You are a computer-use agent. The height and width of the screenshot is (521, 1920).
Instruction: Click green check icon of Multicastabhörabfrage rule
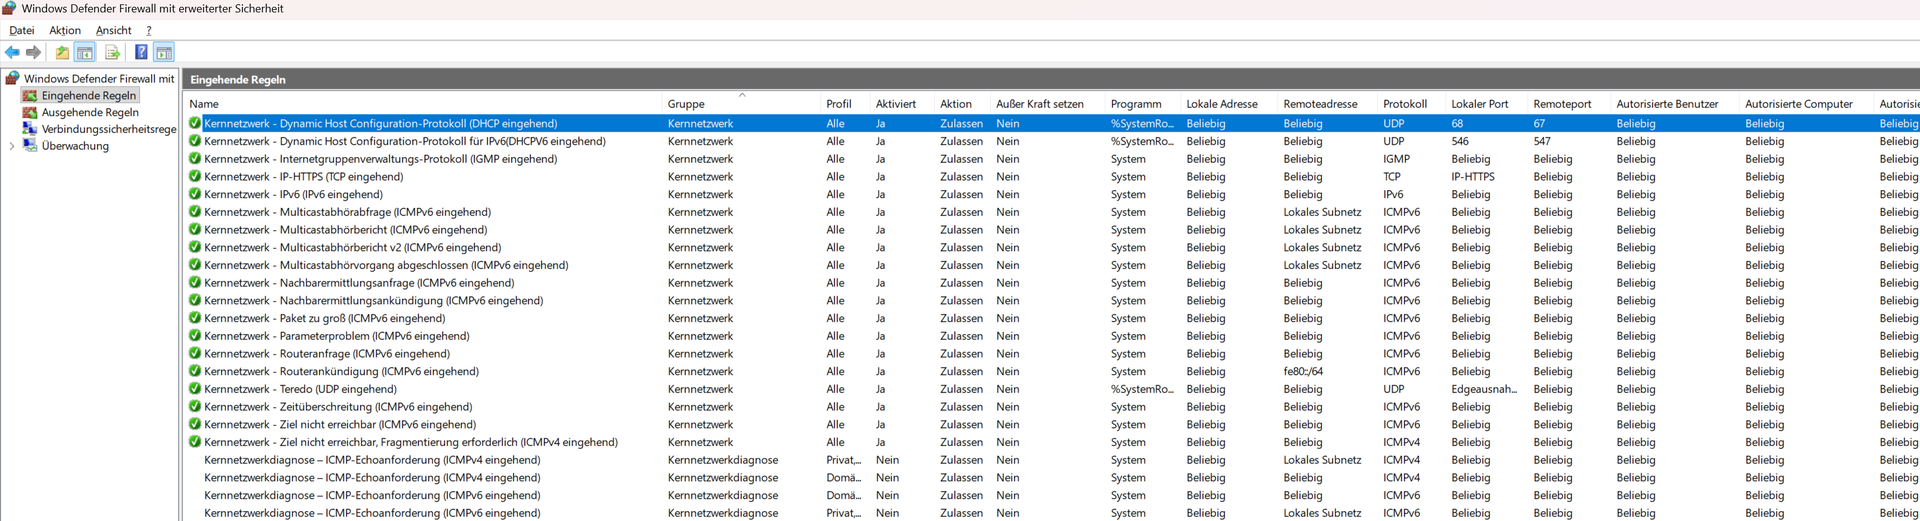[x=195, y=212]
